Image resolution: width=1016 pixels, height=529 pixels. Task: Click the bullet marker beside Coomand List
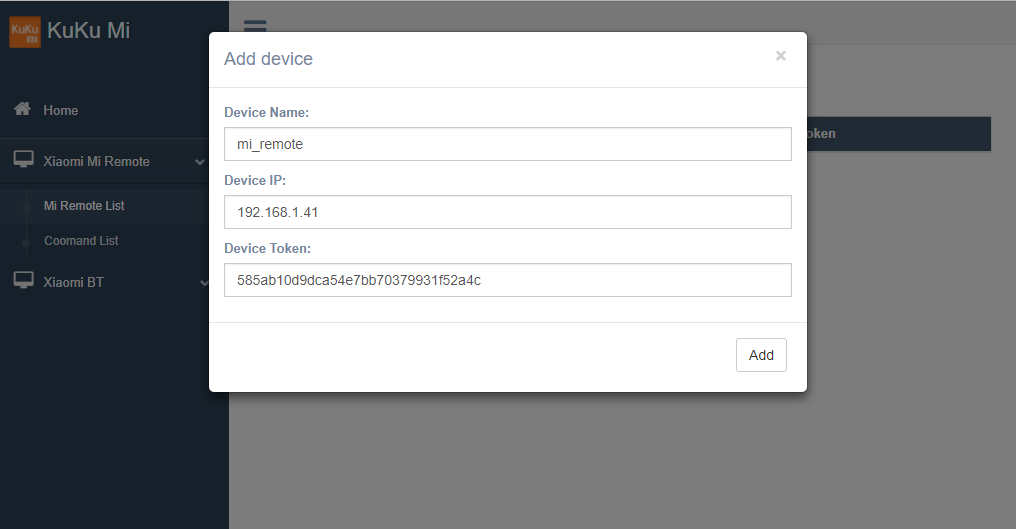point(26,241)
